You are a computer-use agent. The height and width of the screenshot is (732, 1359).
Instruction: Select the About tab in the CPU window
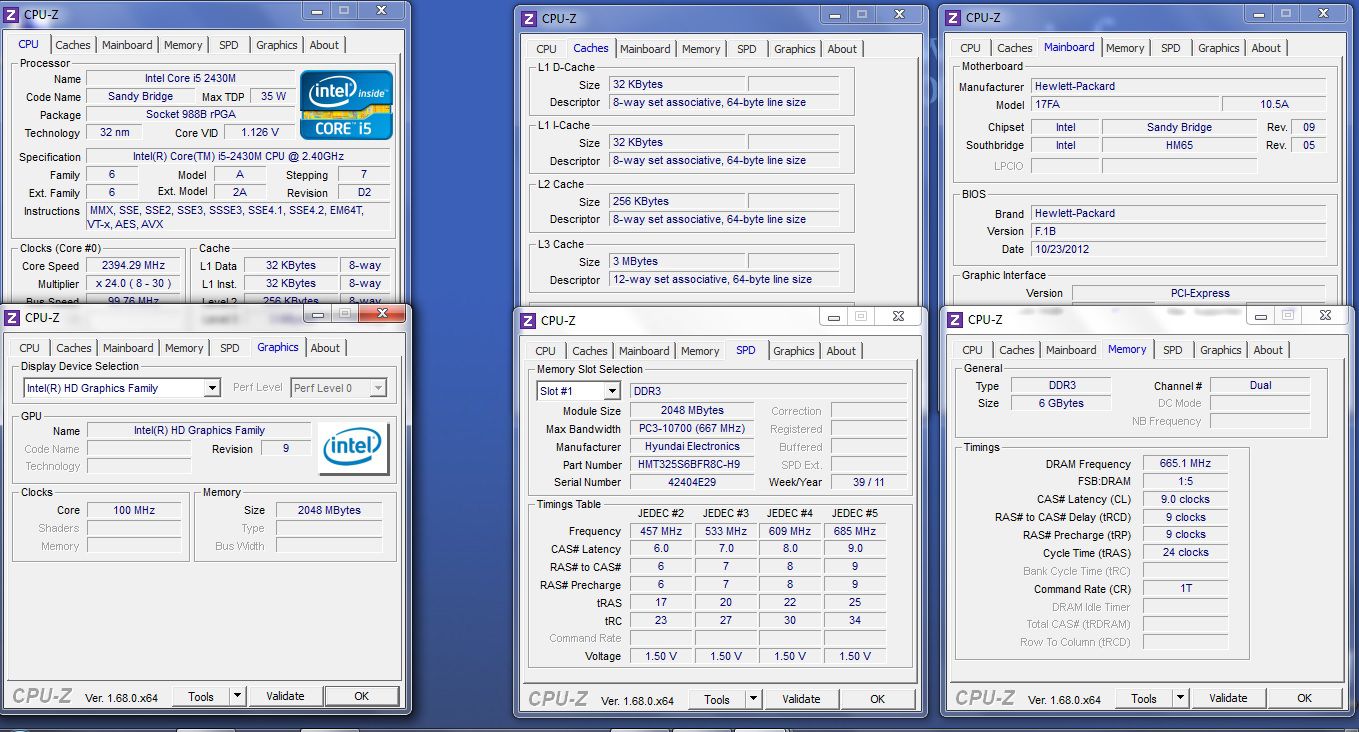[324, 45]
